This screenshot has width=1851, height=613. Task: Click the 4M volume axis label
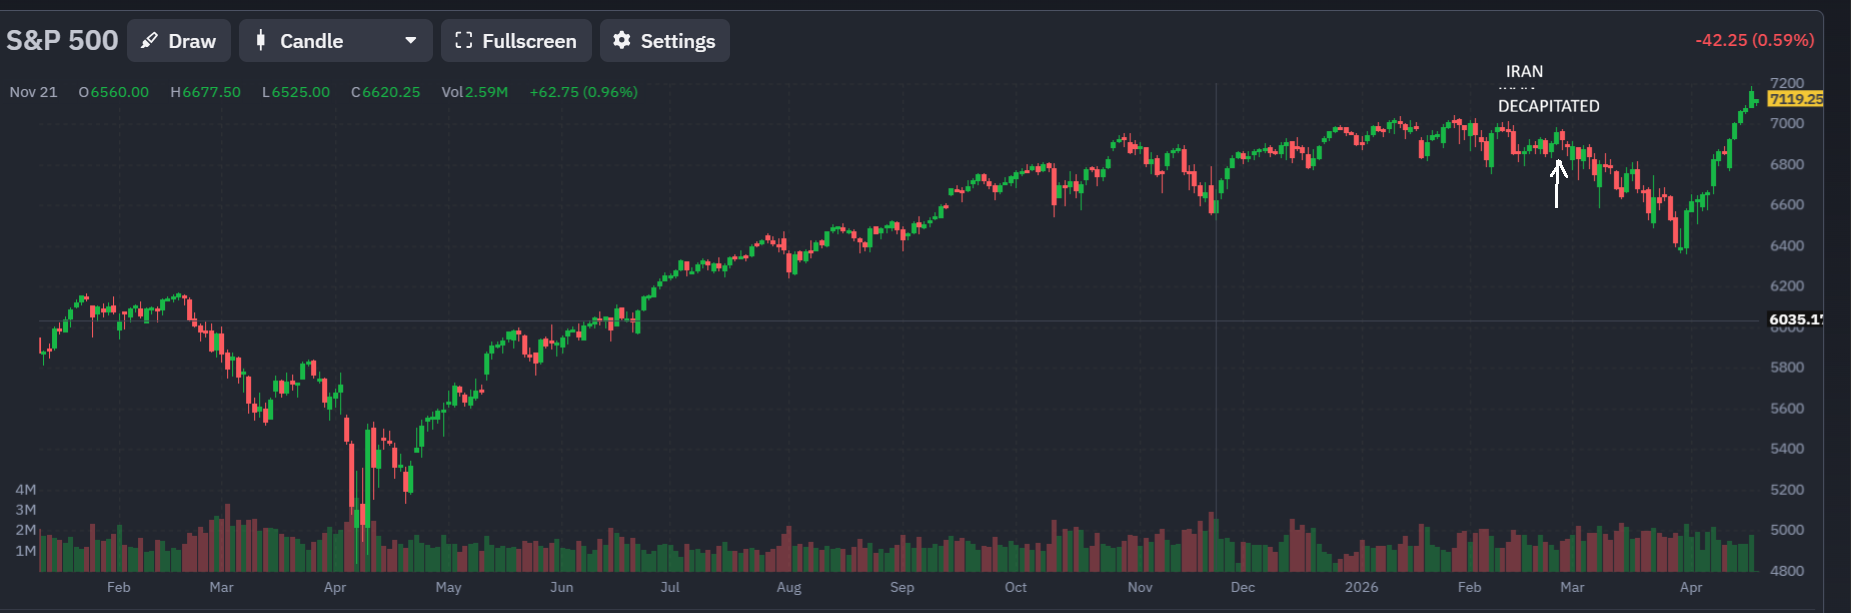tap(26, 489)
